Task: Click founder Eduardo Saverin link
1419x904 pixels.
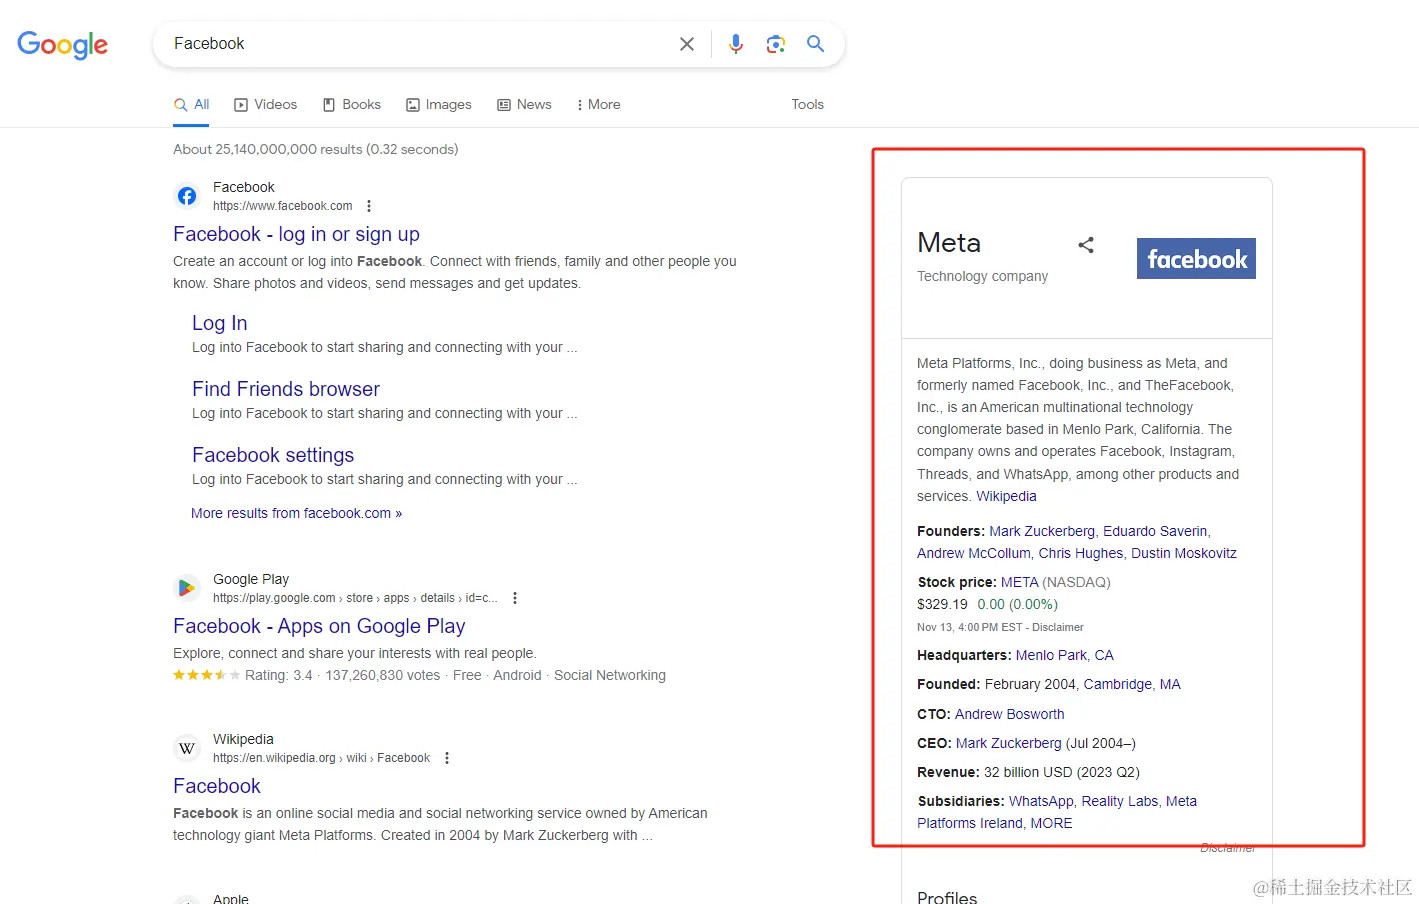Action: coord(1155,531)
